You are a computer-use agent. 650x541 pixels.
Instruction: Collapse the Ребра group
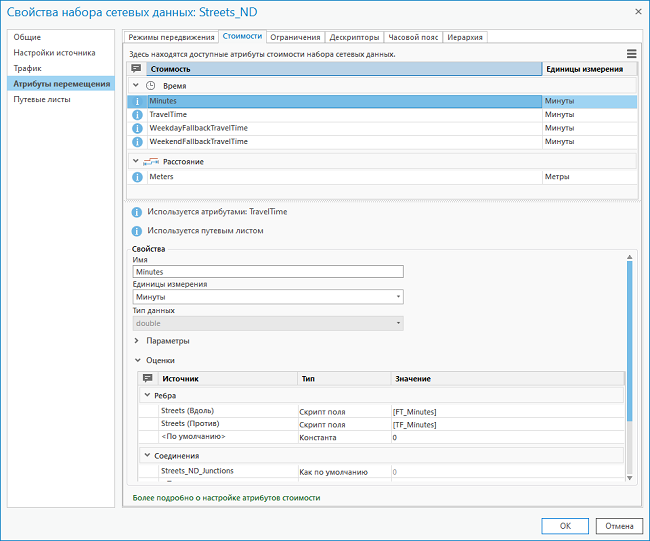(x=146, y=396)
